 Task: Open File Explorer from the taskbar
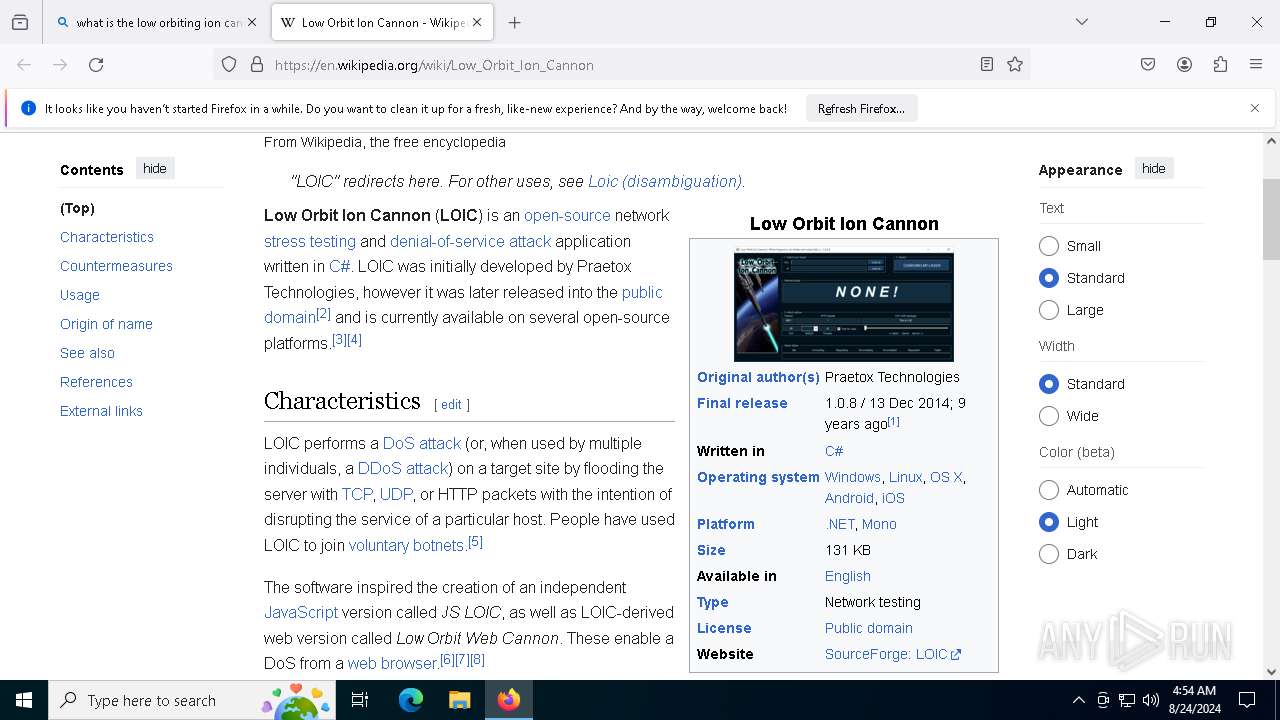point(459,700)
